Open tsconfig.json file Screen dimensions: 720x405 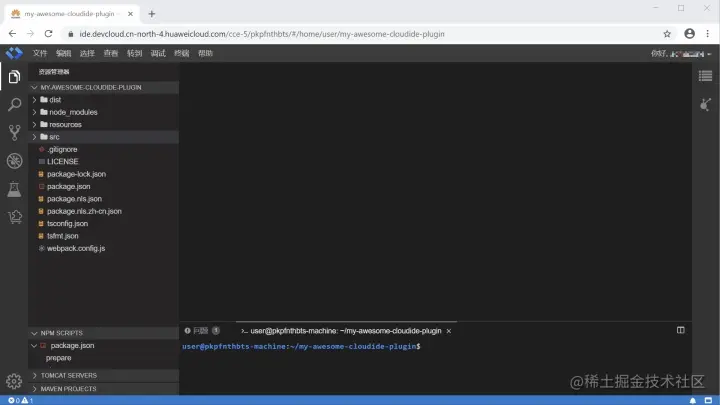tap(67, 224)
